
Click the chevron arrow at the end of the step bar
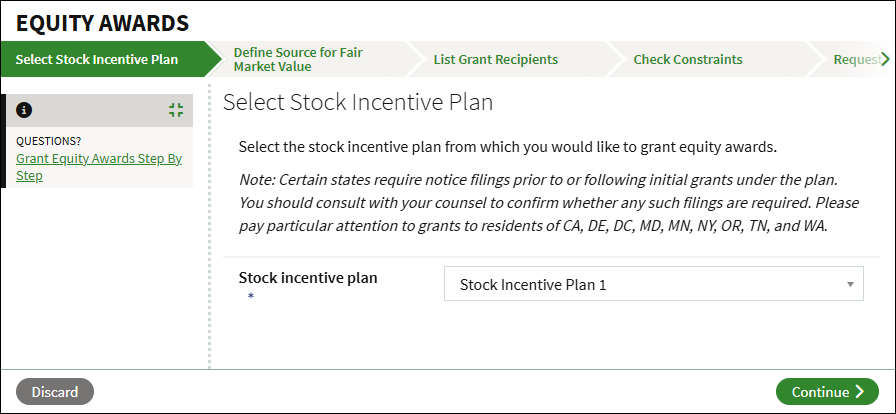[885, 59]
